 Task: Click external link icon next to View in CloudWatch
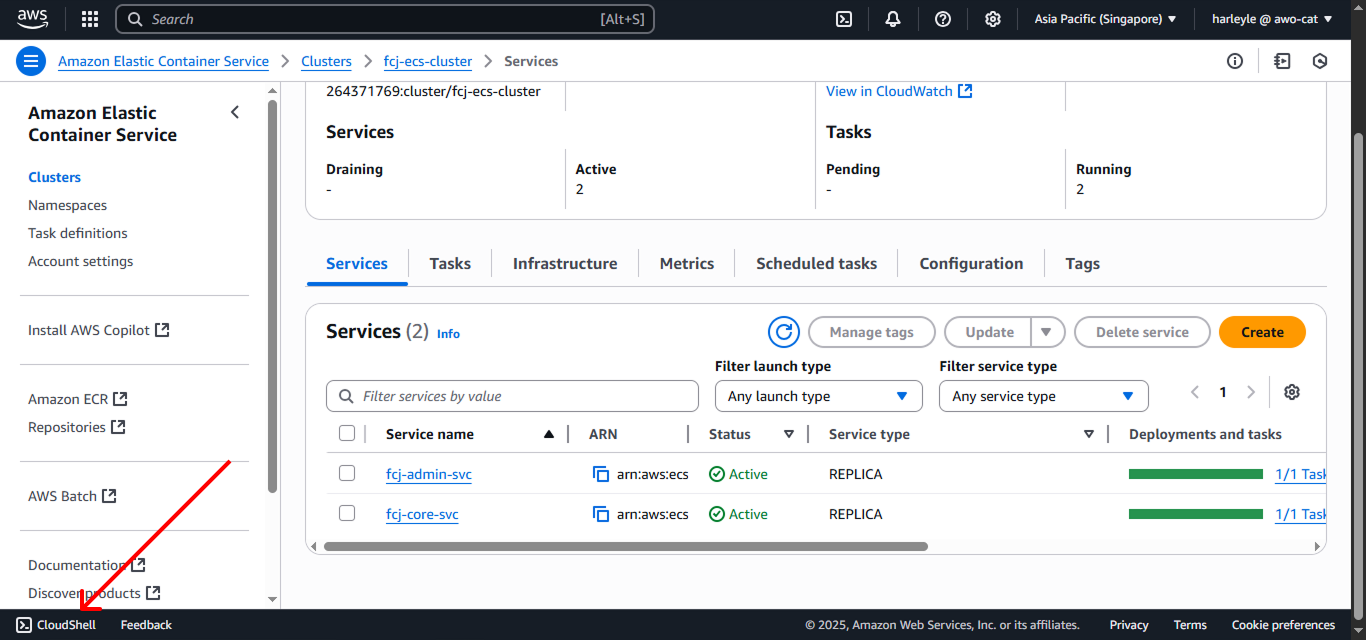coord(965,91)
